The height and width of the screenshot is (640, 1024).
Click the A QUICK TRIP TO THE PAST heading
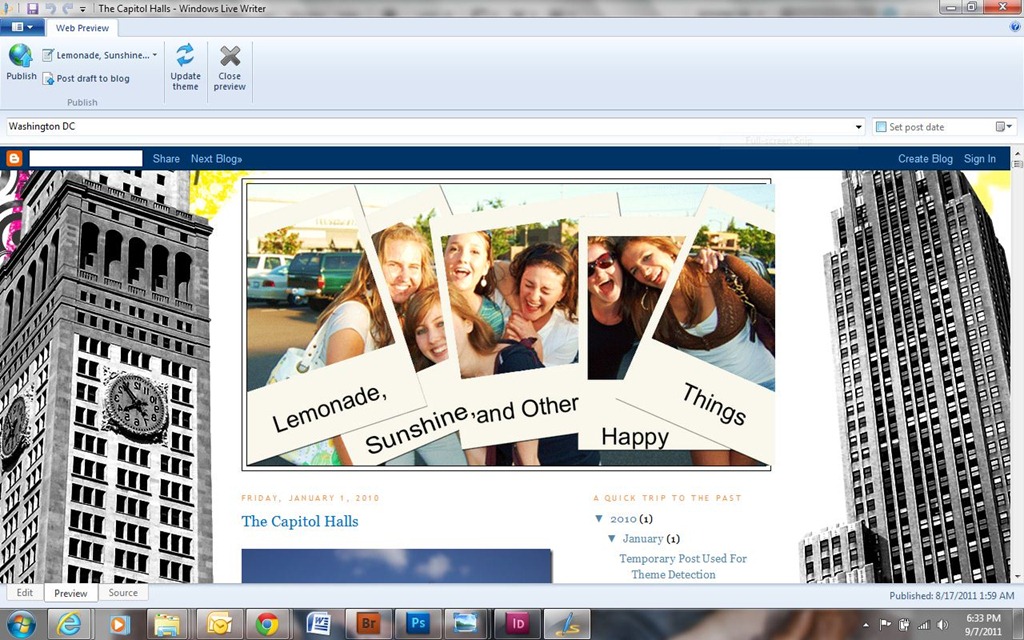(x=667, y=498)
